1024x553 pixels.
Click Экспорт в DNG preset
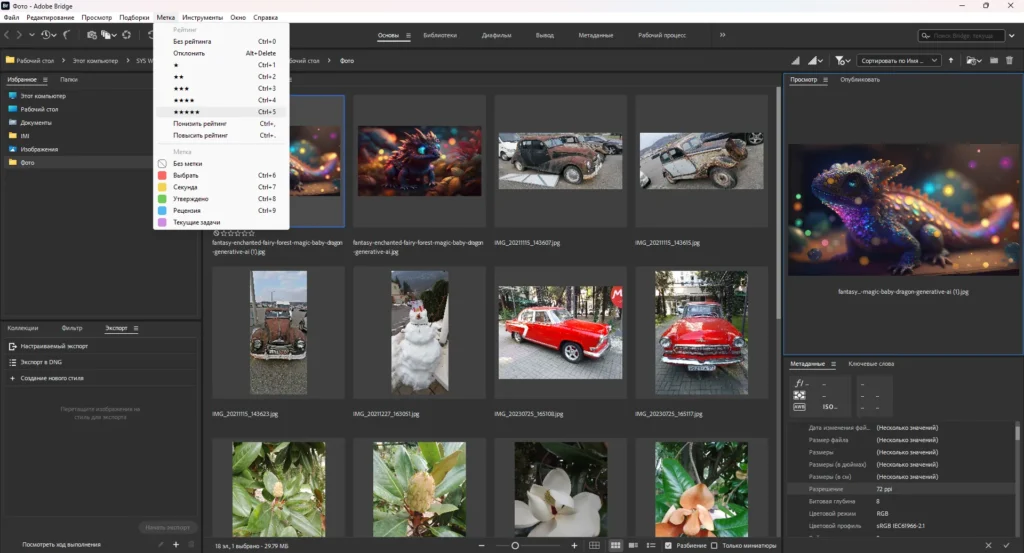point(41,362)
